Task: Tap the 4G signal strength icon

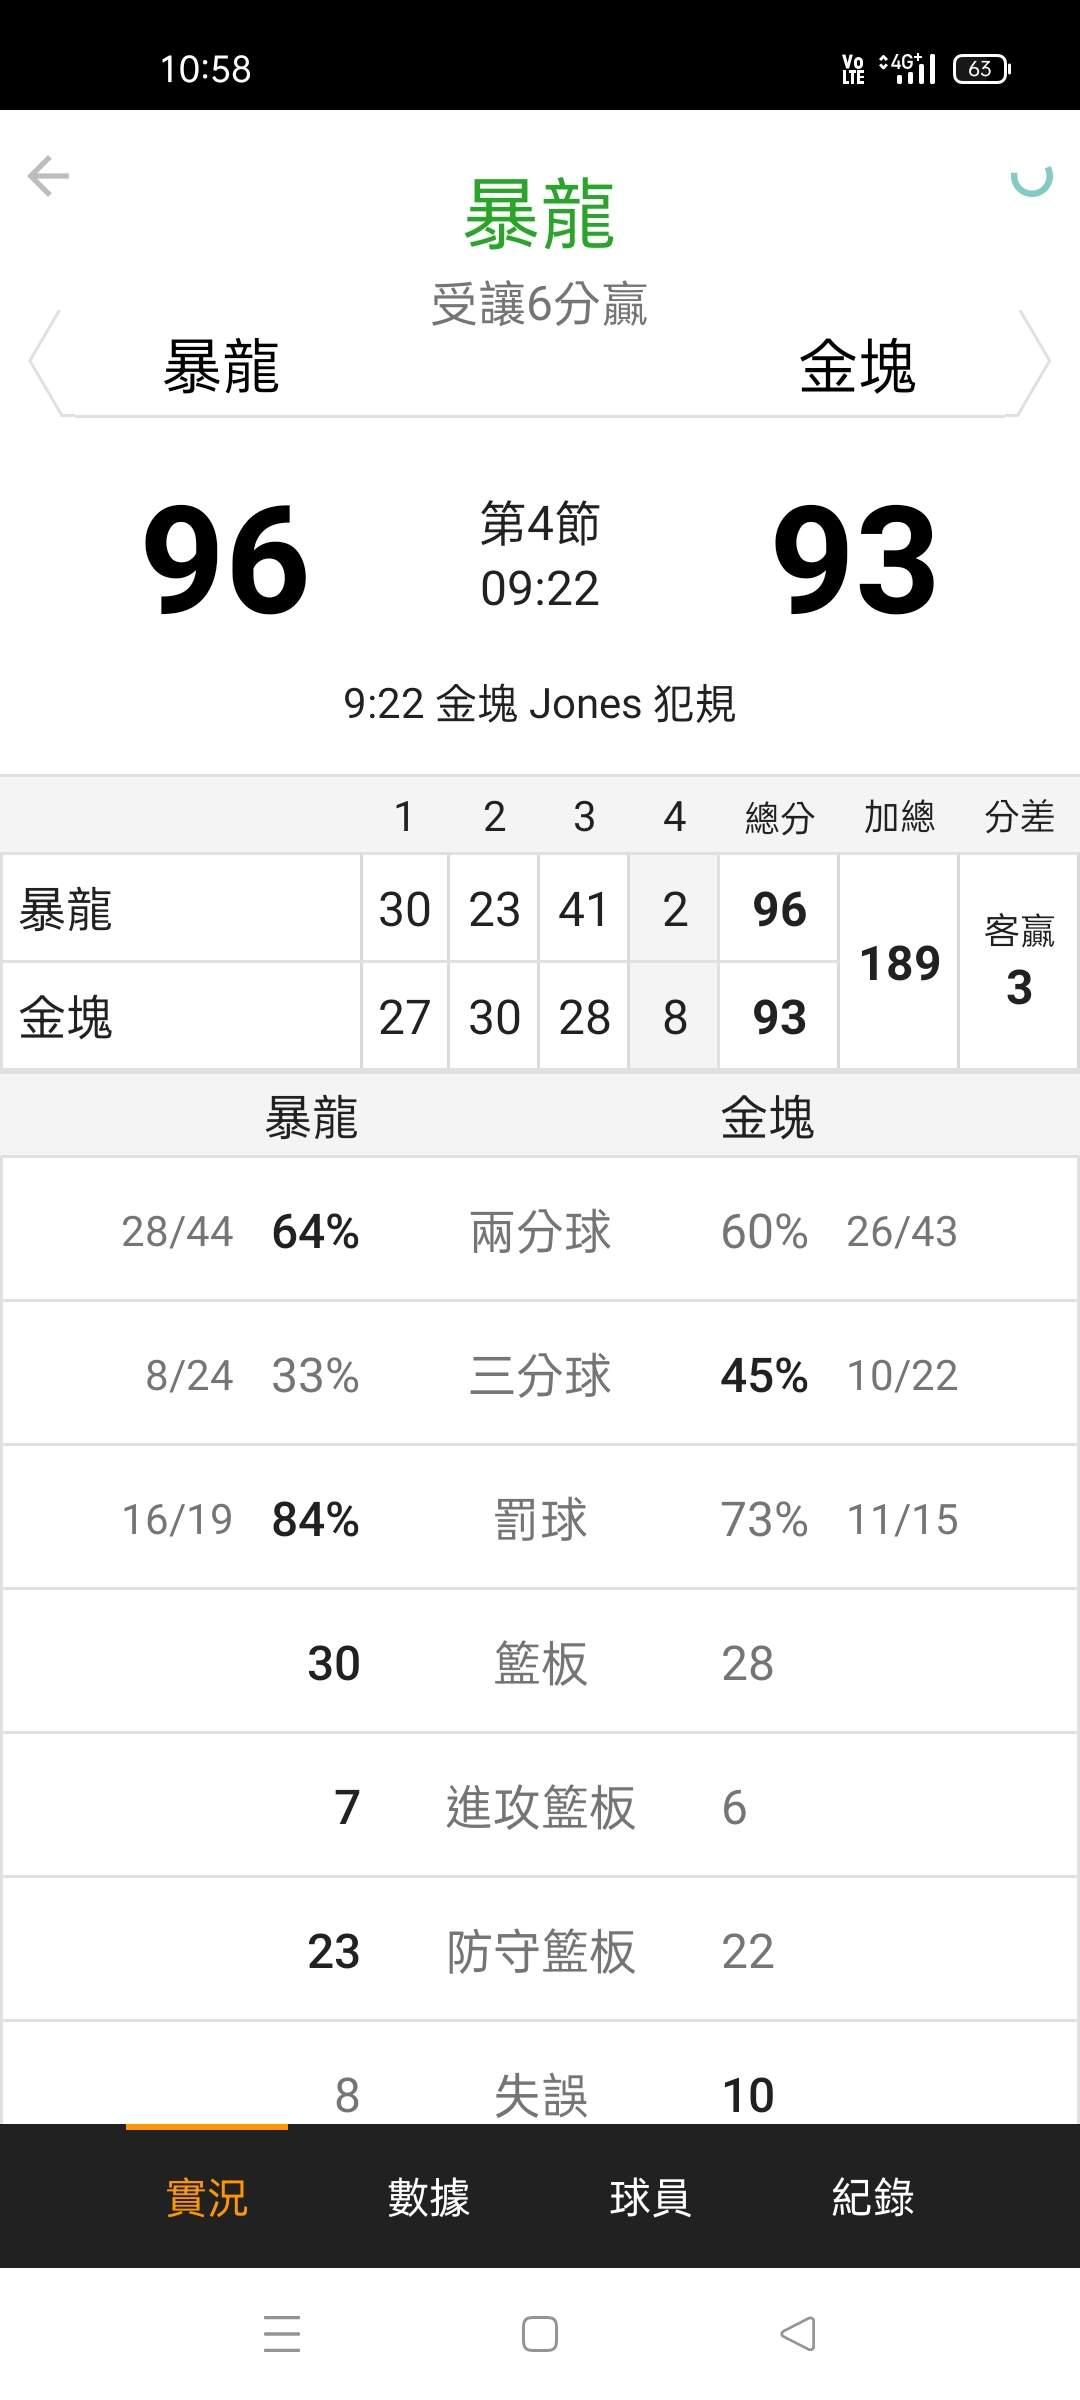Action: click(908, 69)
